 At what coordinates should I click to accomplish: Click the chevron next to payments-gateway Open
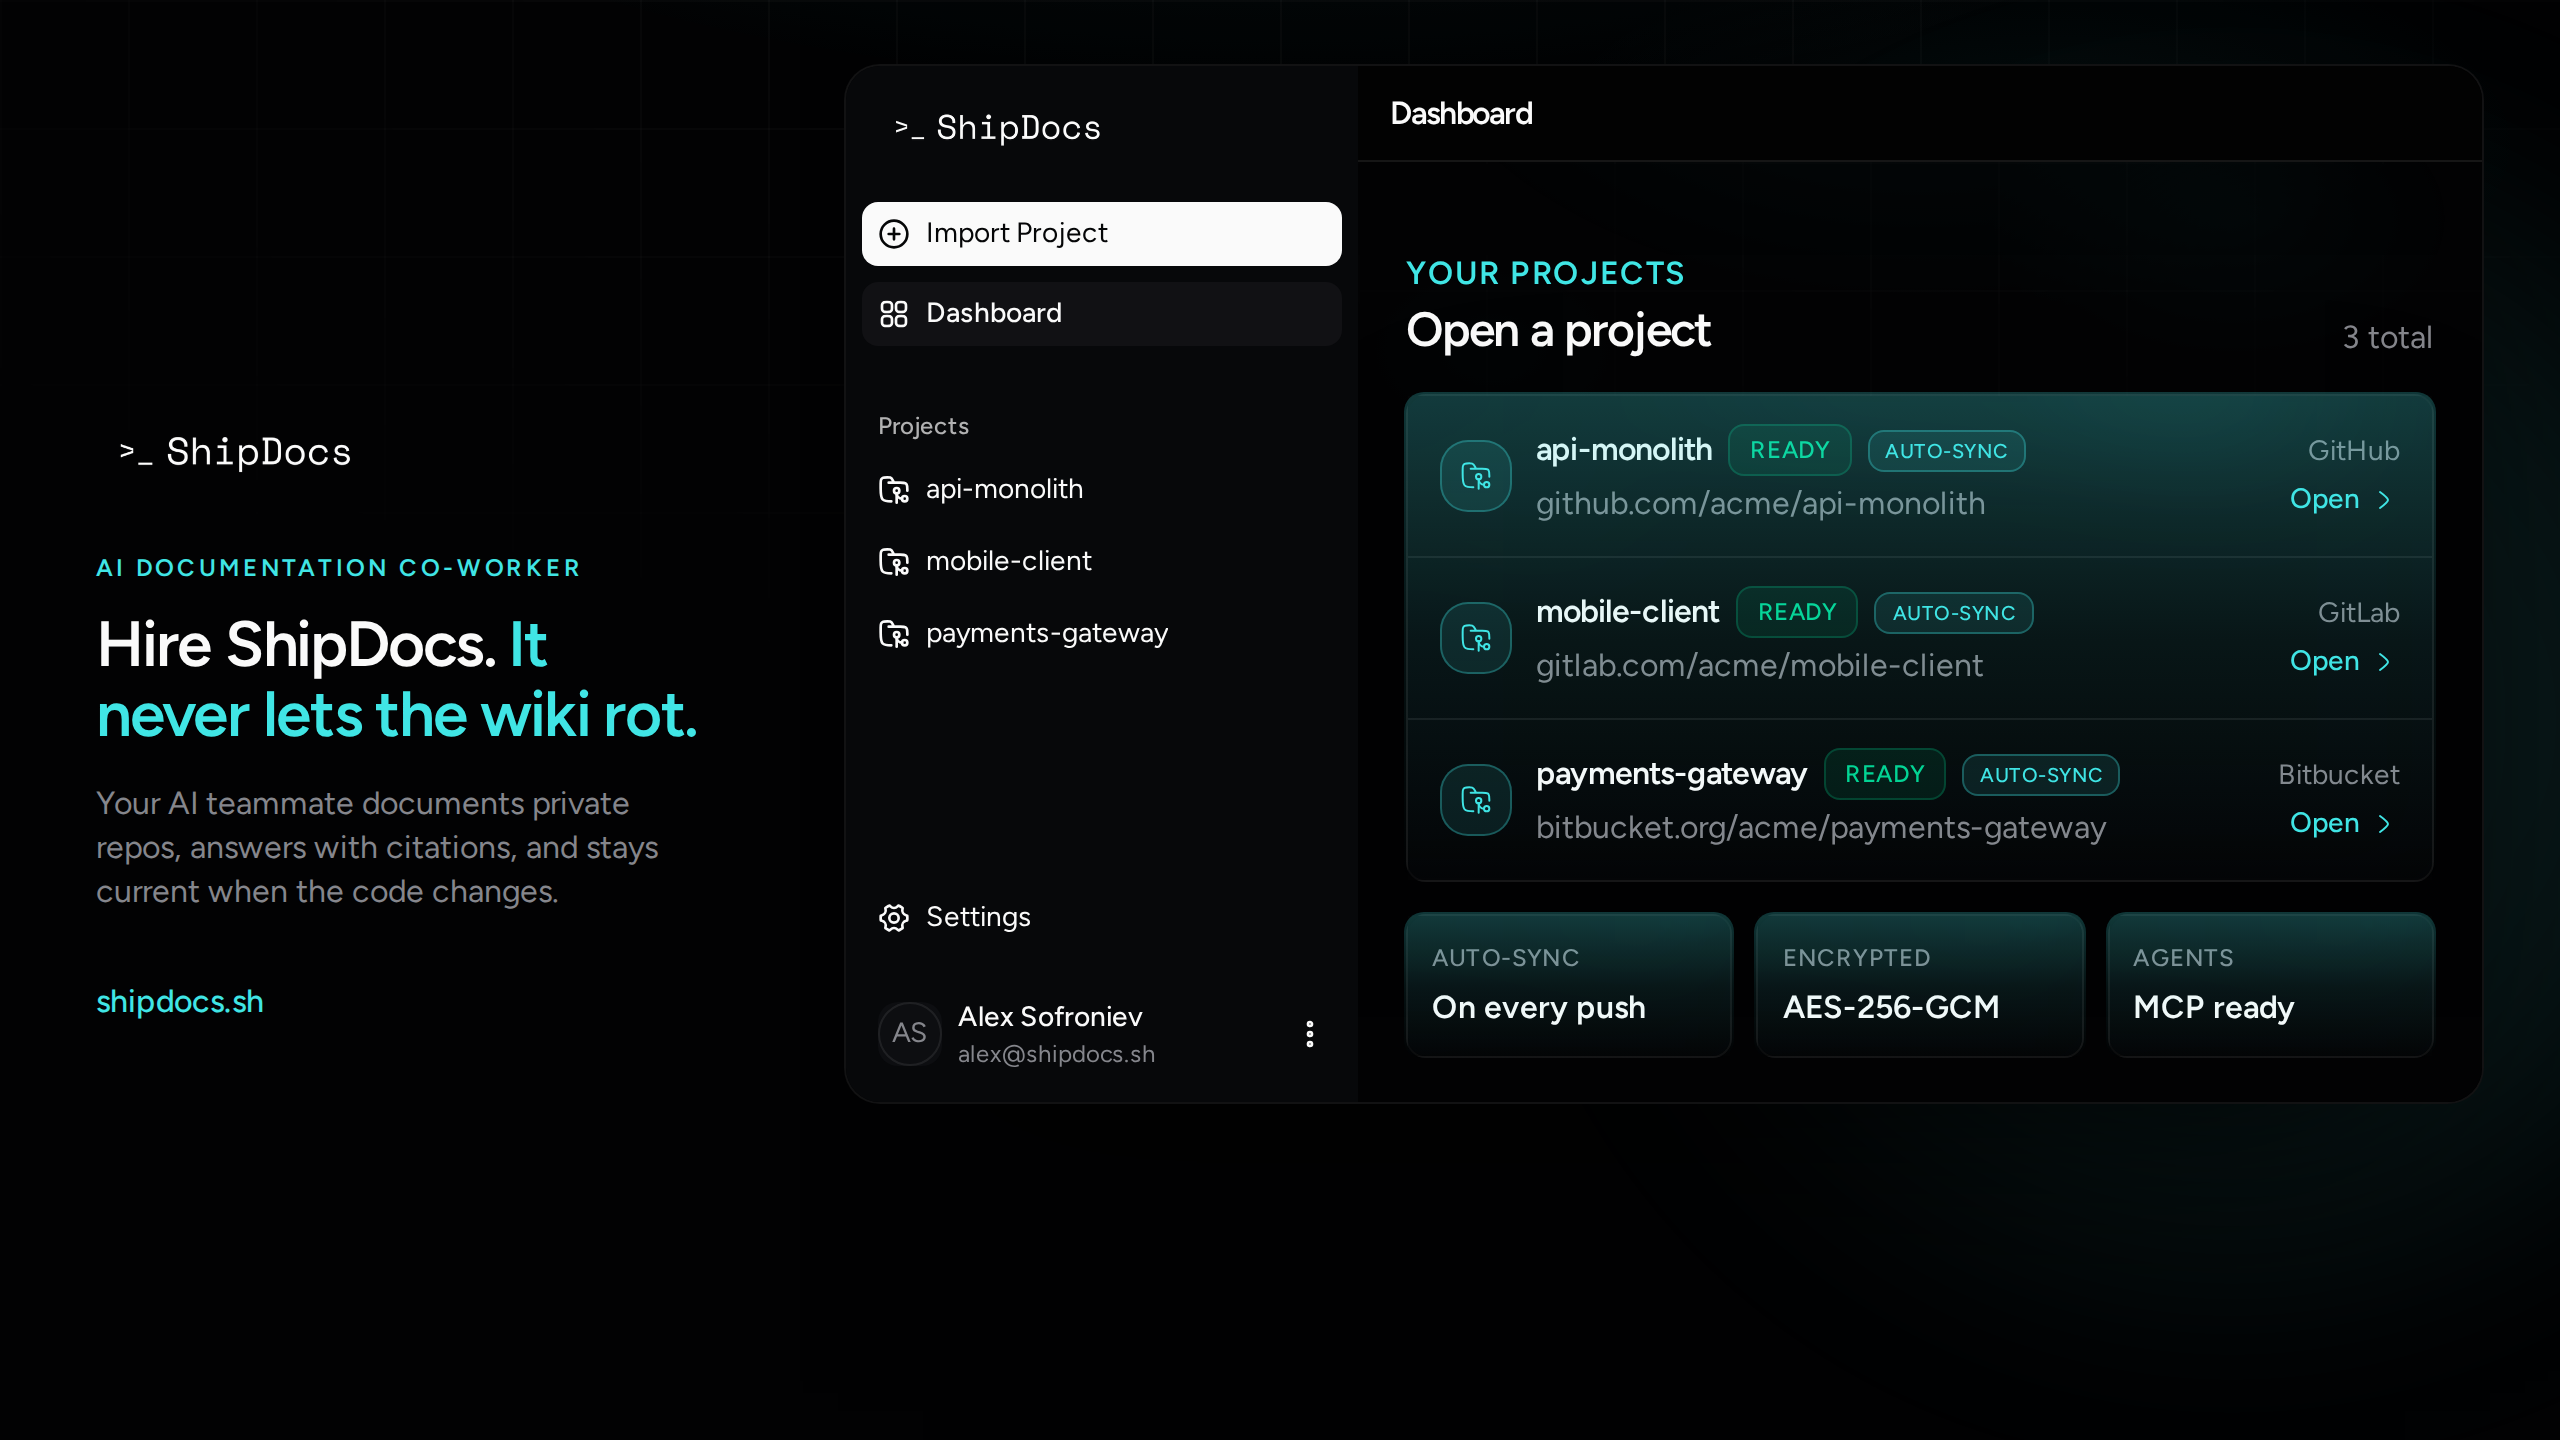pyautogui.click(x=2384, y=824)
